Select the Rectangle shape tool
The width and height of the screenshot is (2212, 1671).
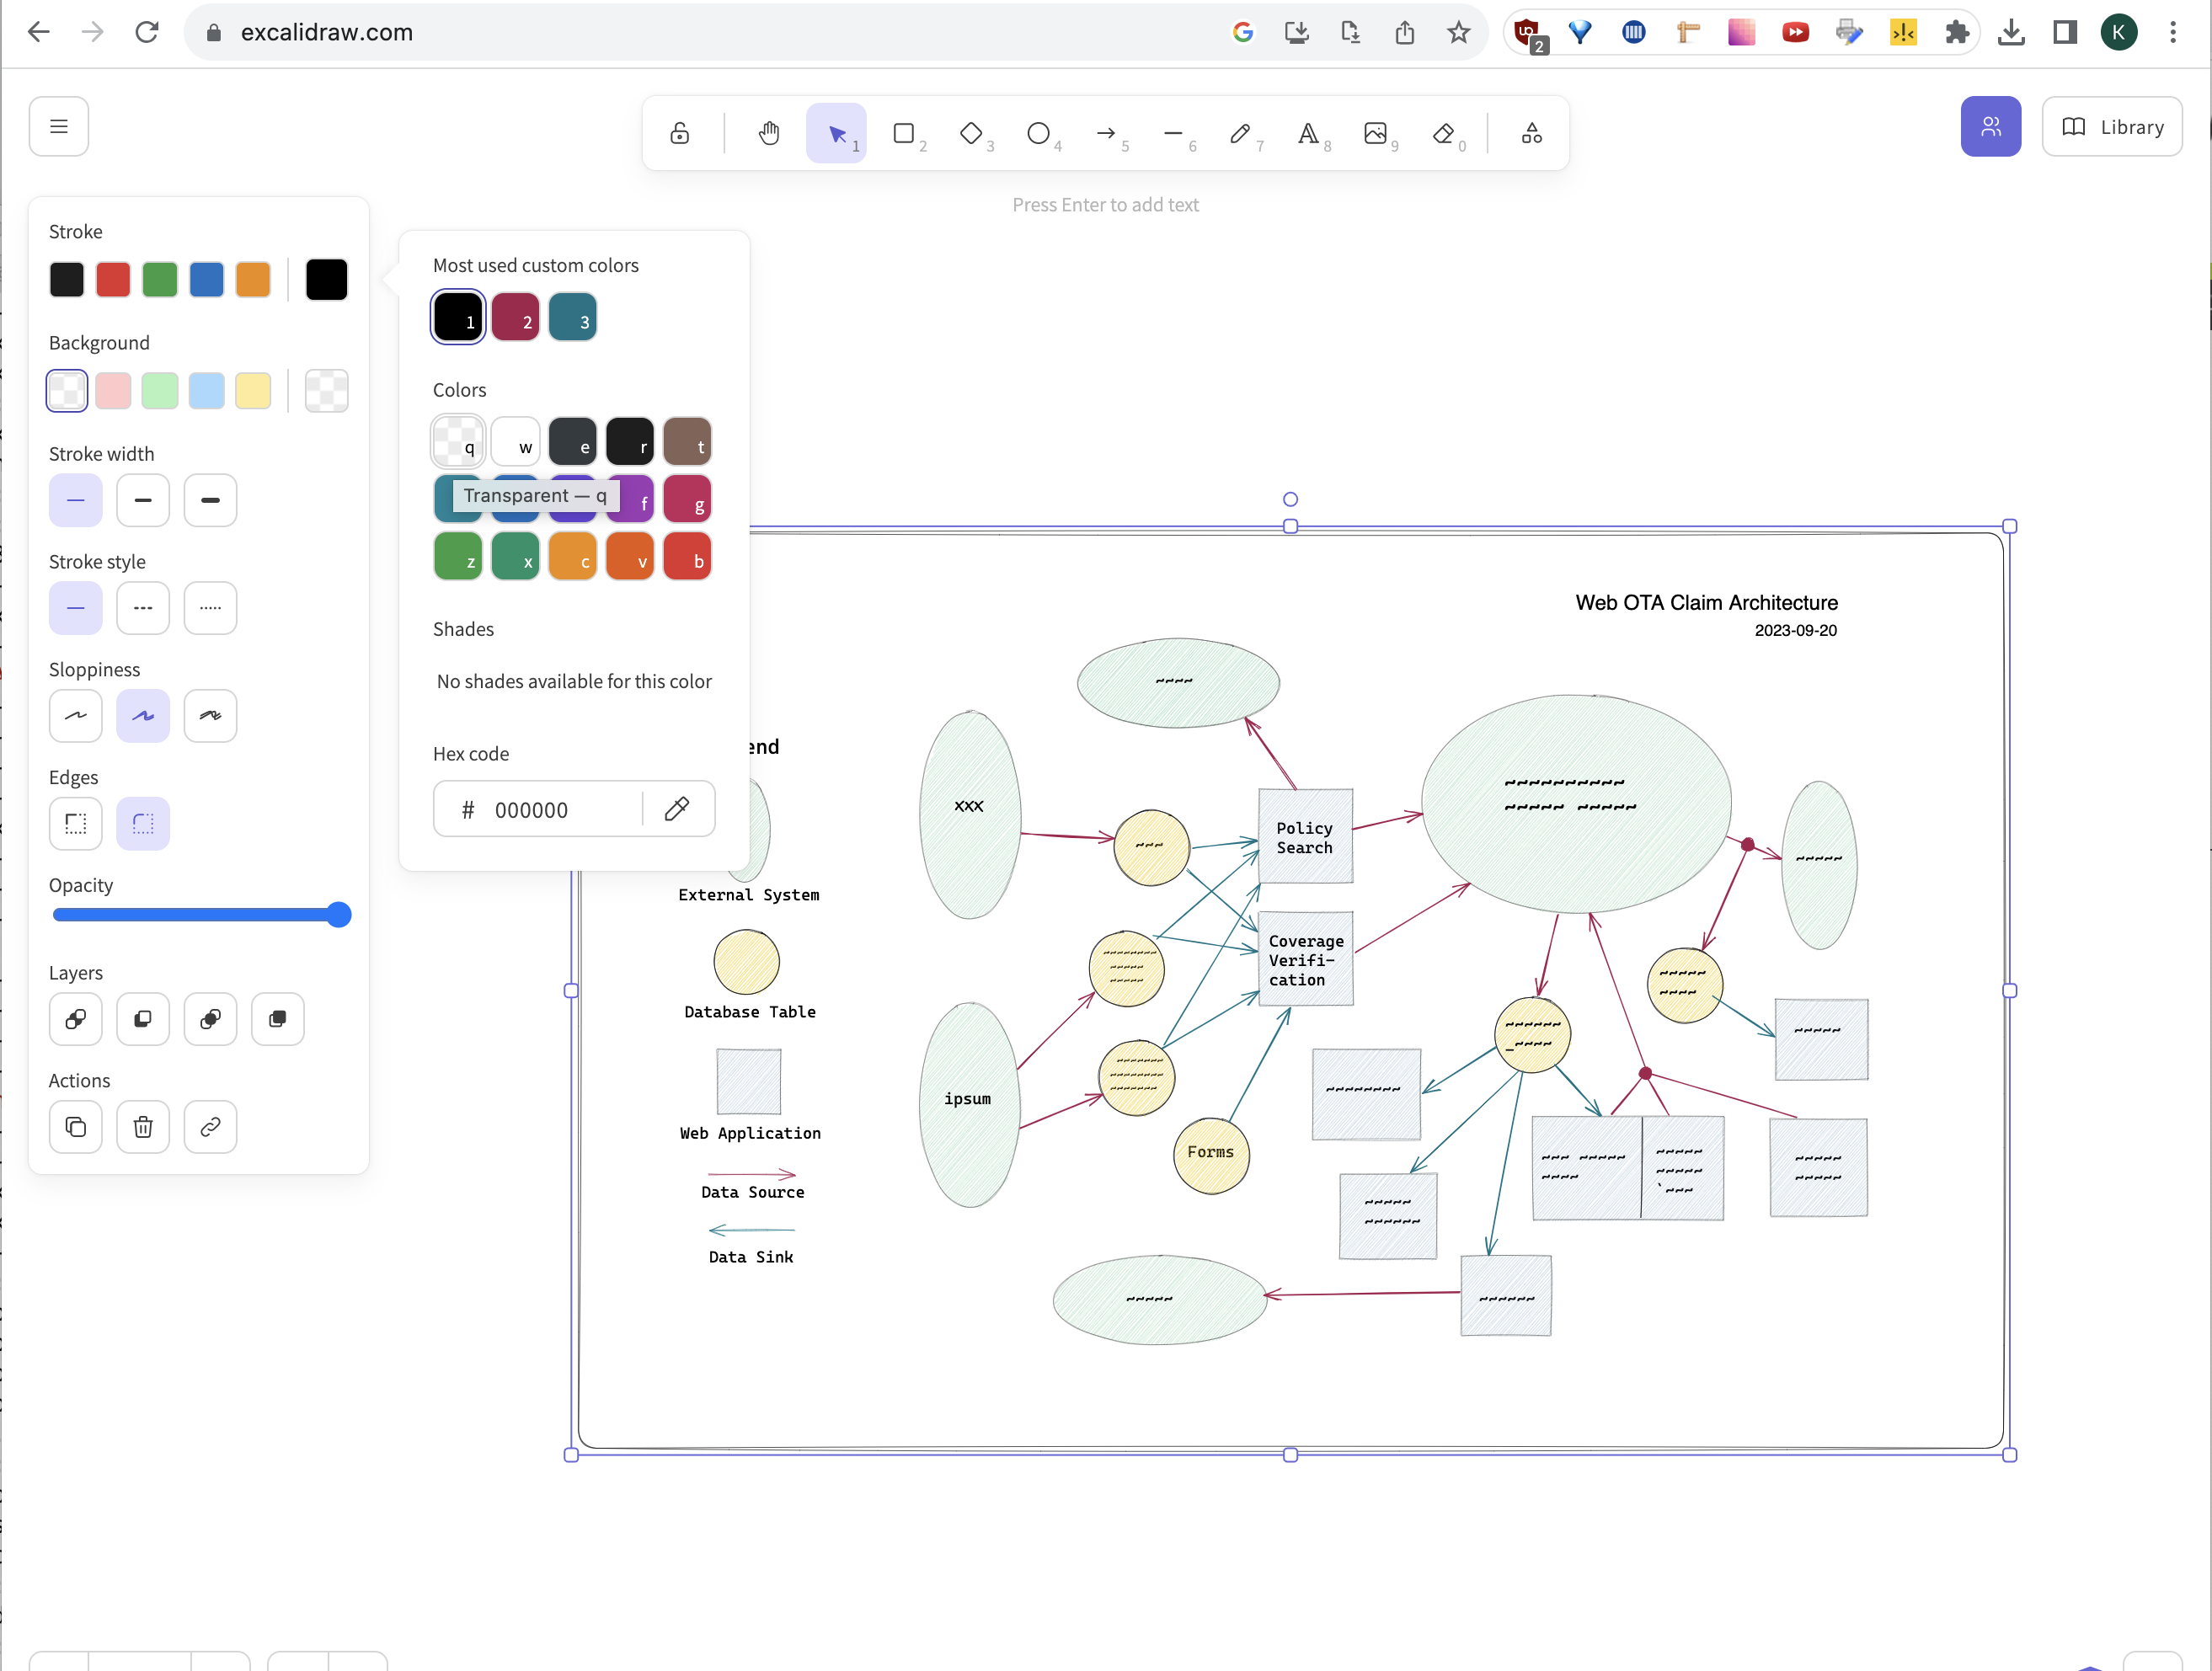click(905, 133)
